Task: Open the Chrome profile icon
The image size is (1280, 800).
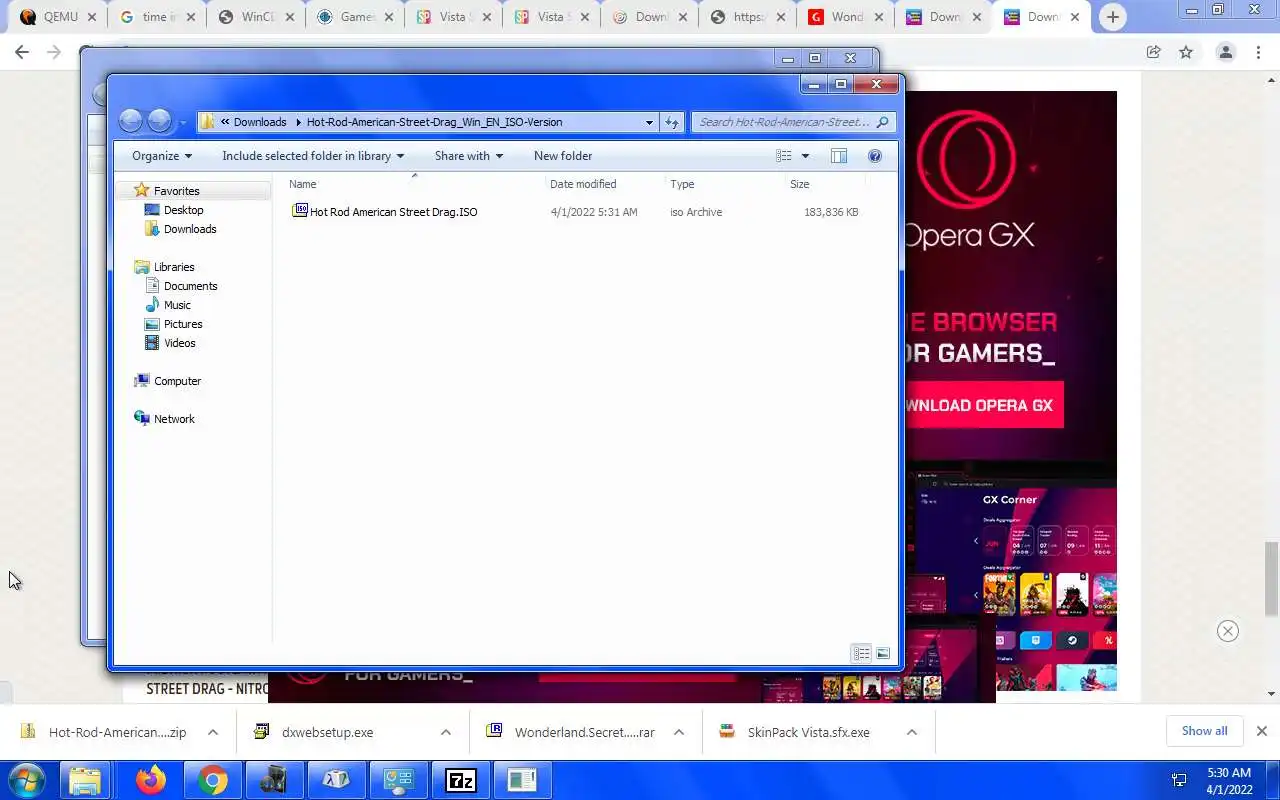Action: tap(1225, 52)
